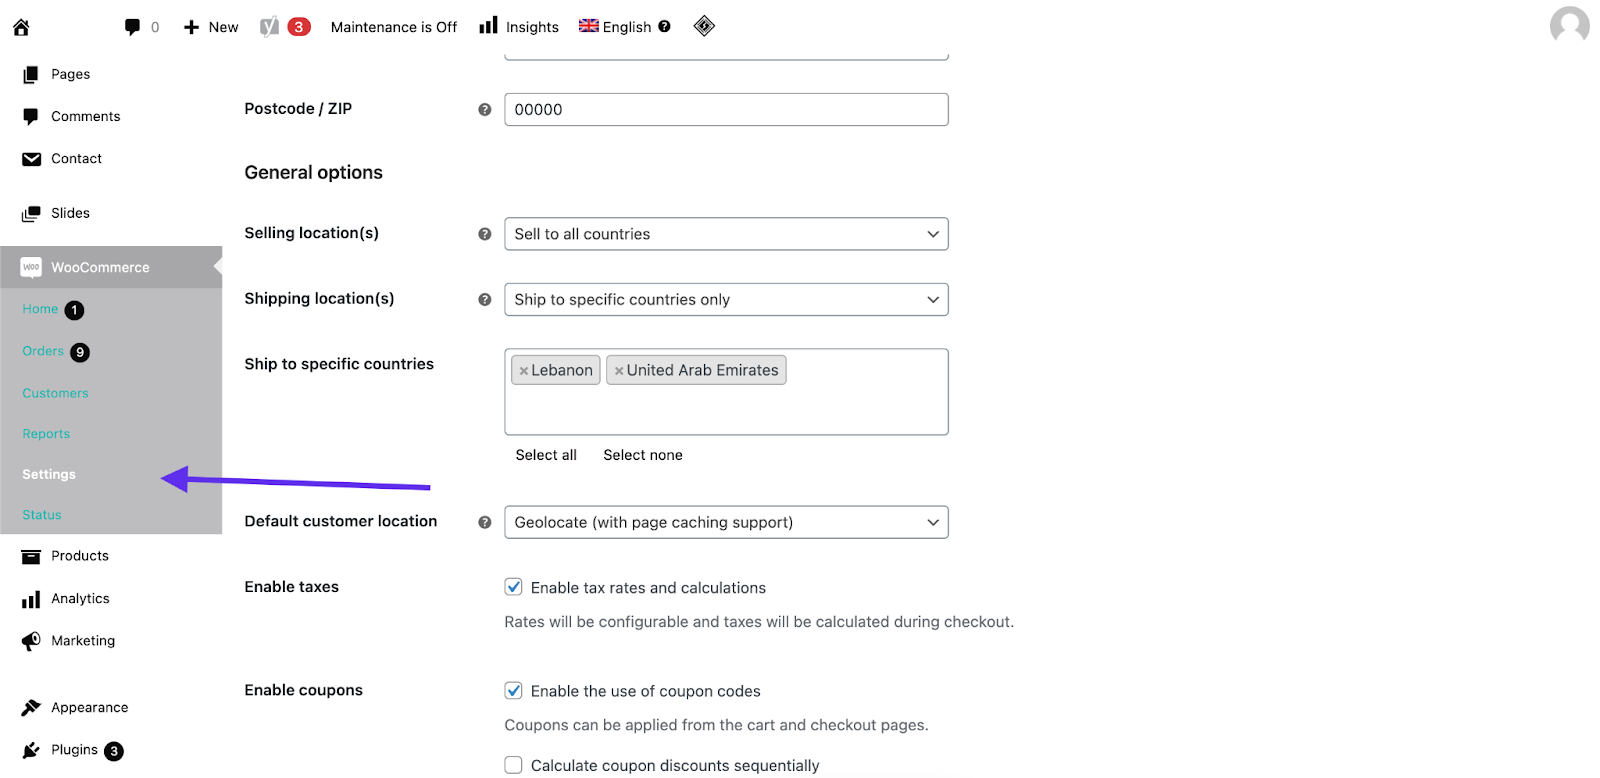Image resolution: width=1600 pixels, height=778 pixels.
Task: Open user avatar profile icon
Action: (1569, 26)
